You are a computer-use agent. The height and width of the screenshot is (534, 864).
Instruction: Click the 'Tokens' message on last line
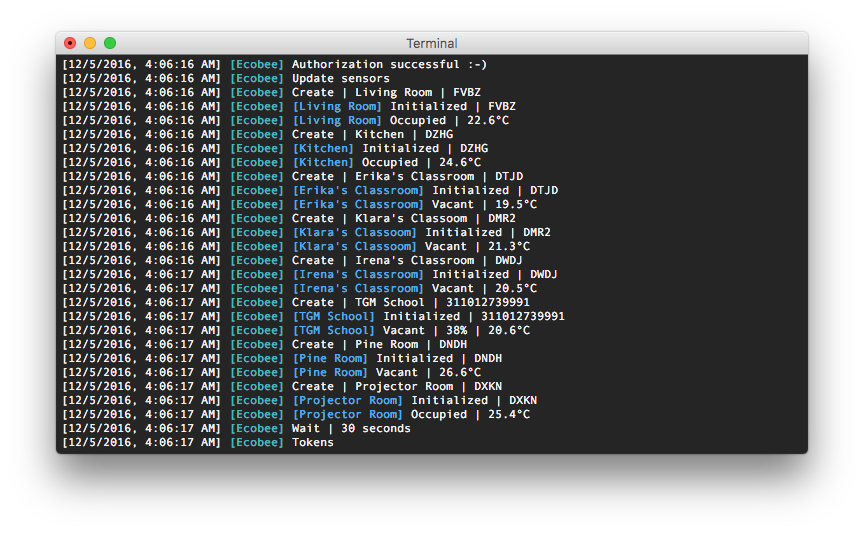click(312, 443)
